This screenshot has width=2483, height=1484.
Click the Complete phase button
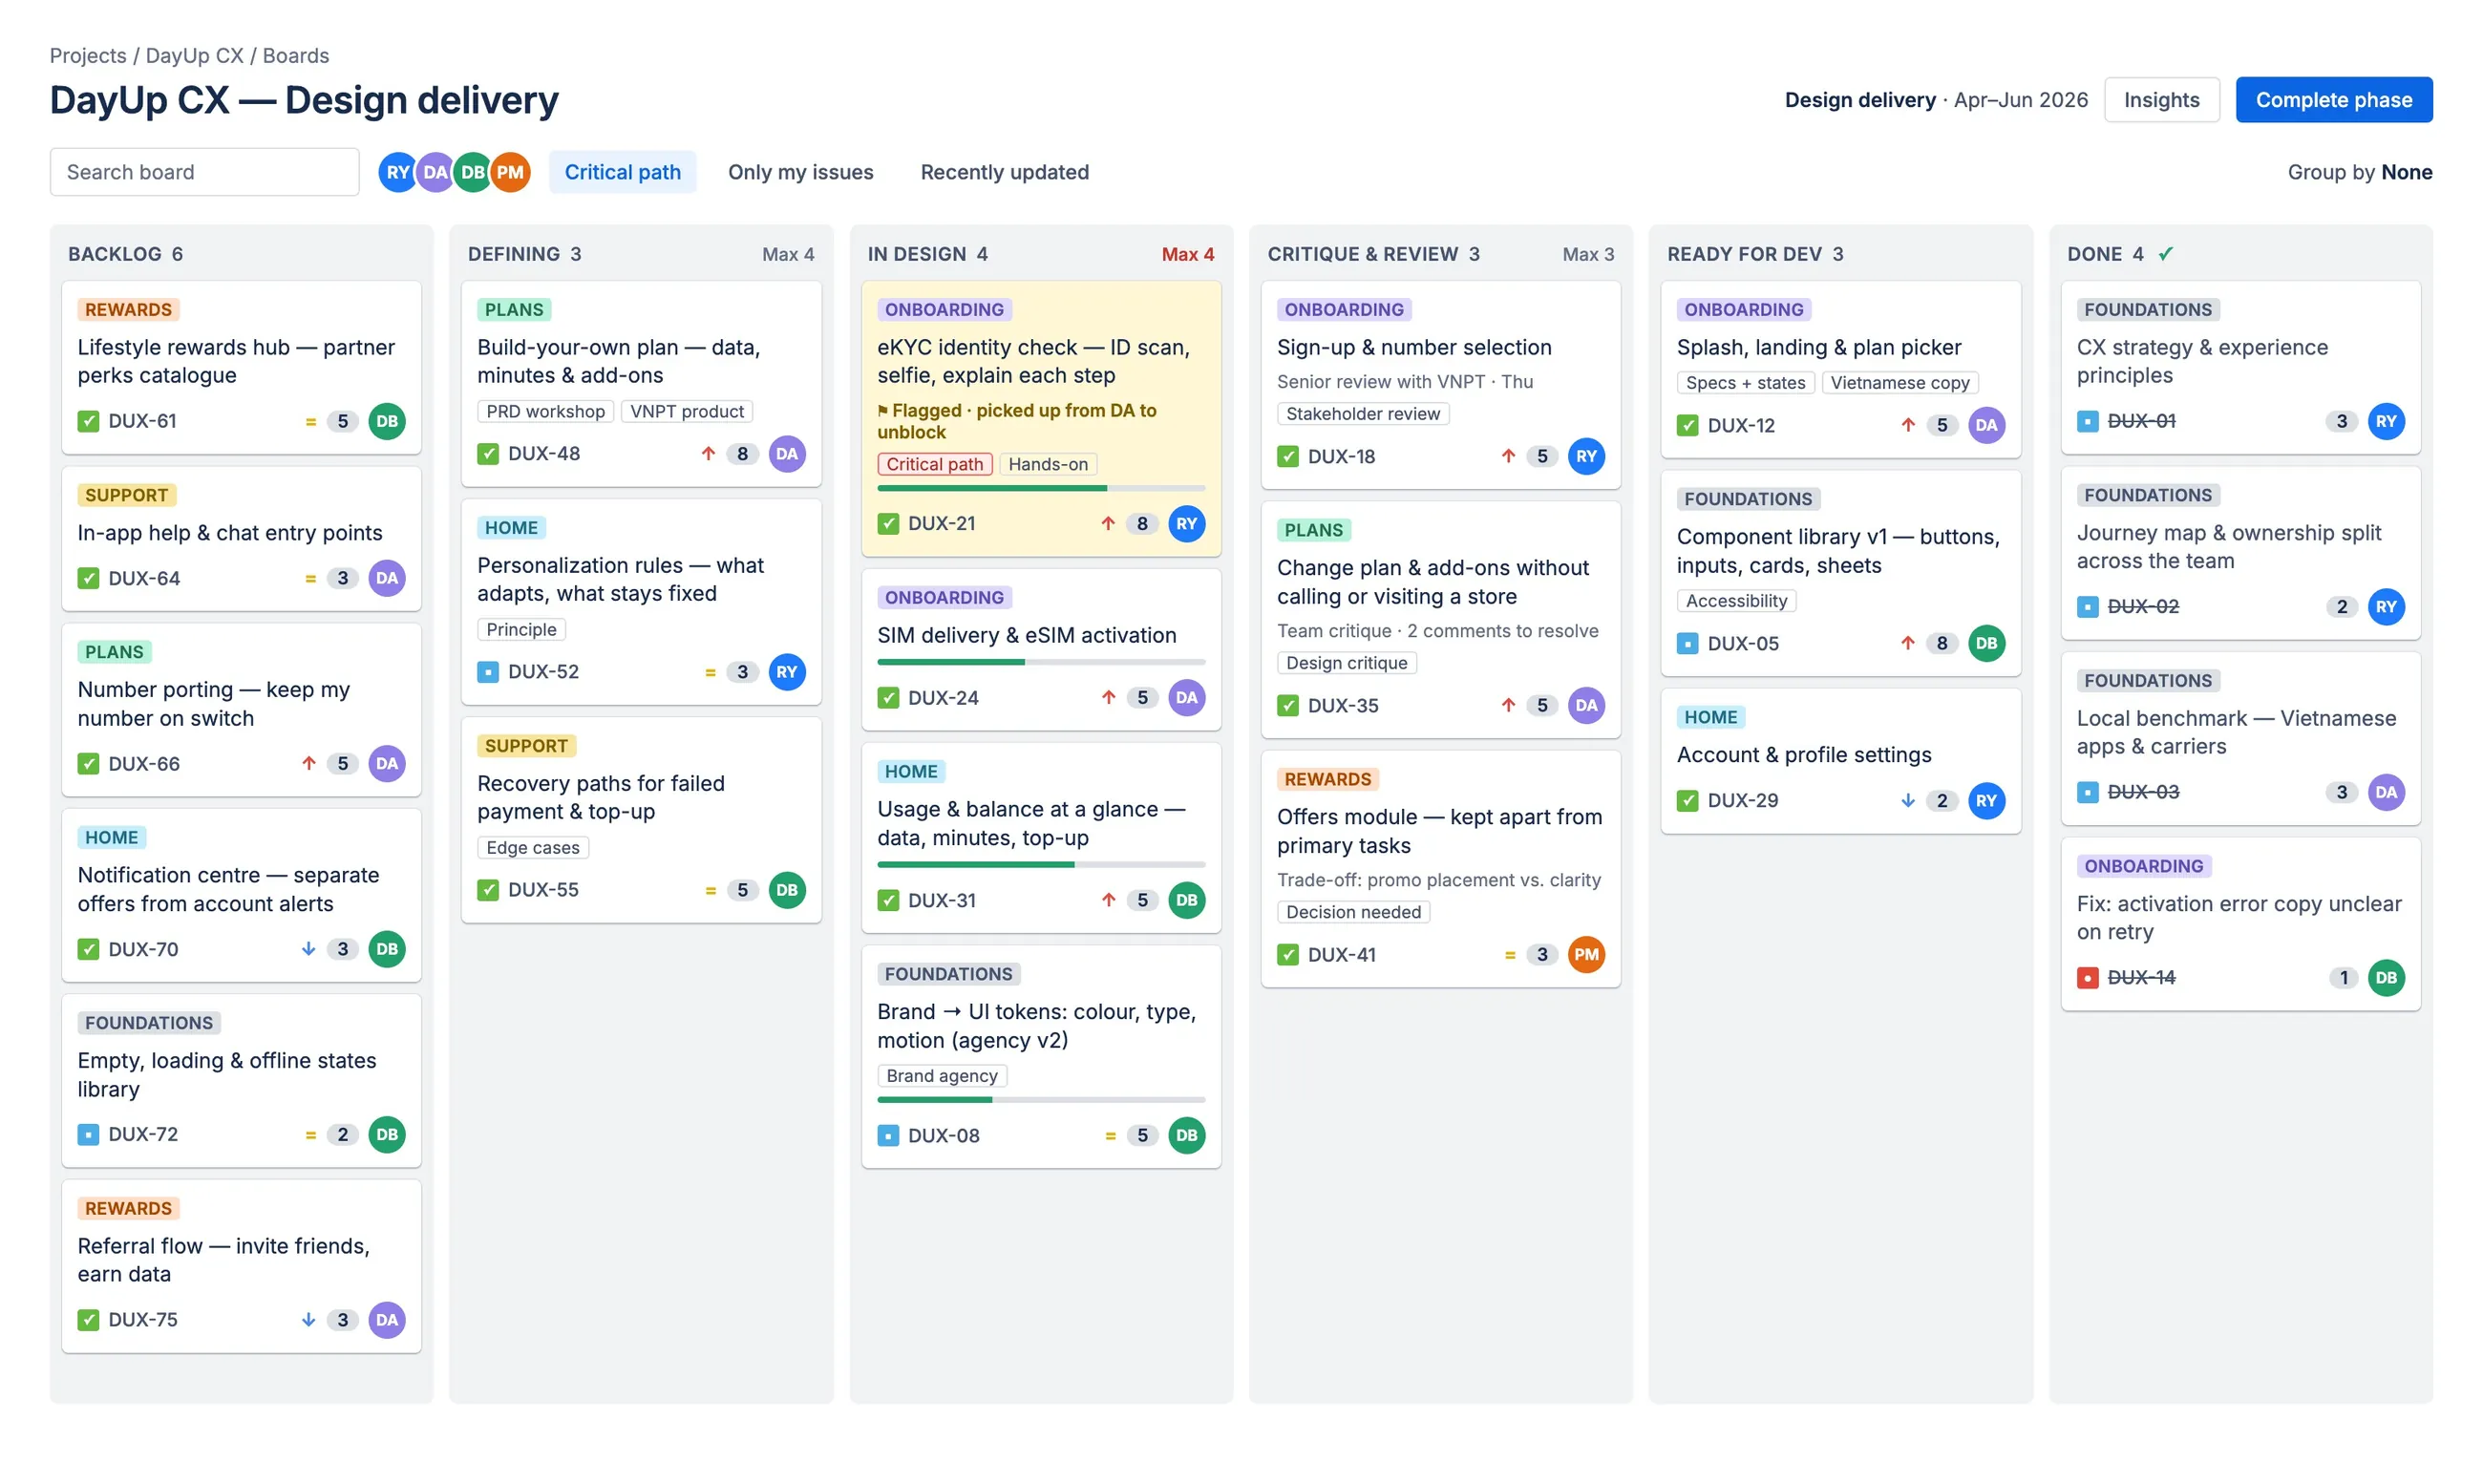coord(2333,100)
